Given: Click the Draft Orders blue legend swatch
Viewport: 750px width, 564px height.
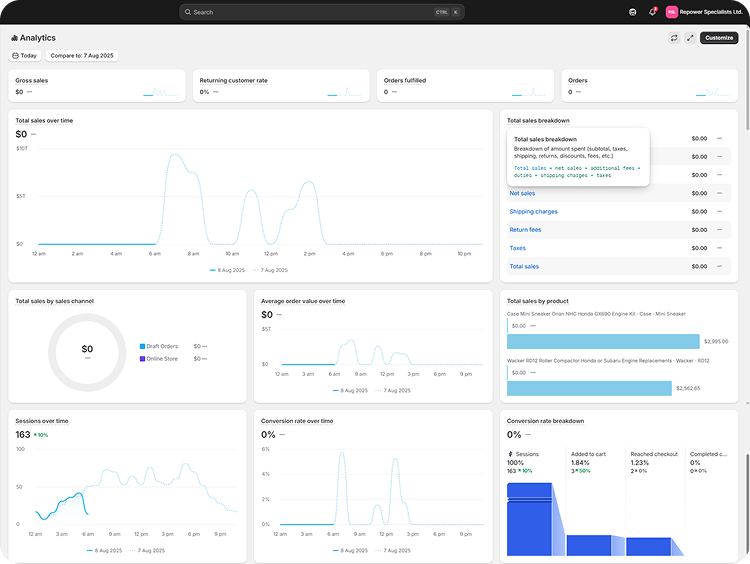Looking at the screenshot, I should (x=142, y=346).
